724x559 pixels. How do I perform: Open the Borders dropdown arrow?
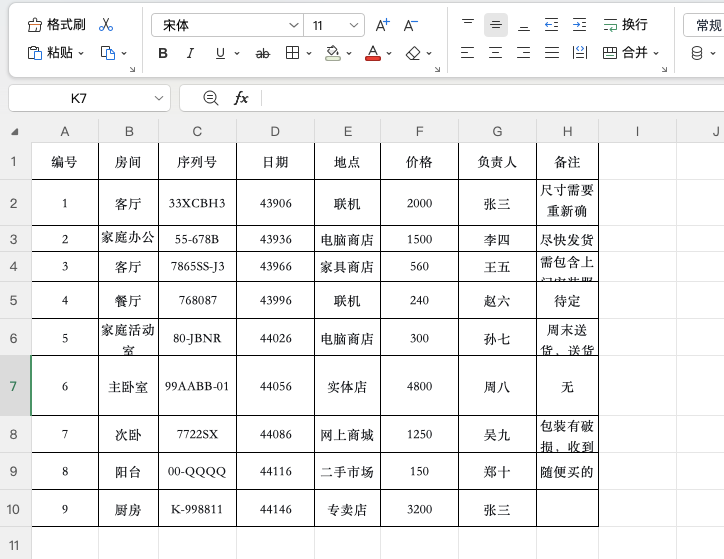(309, 54)
